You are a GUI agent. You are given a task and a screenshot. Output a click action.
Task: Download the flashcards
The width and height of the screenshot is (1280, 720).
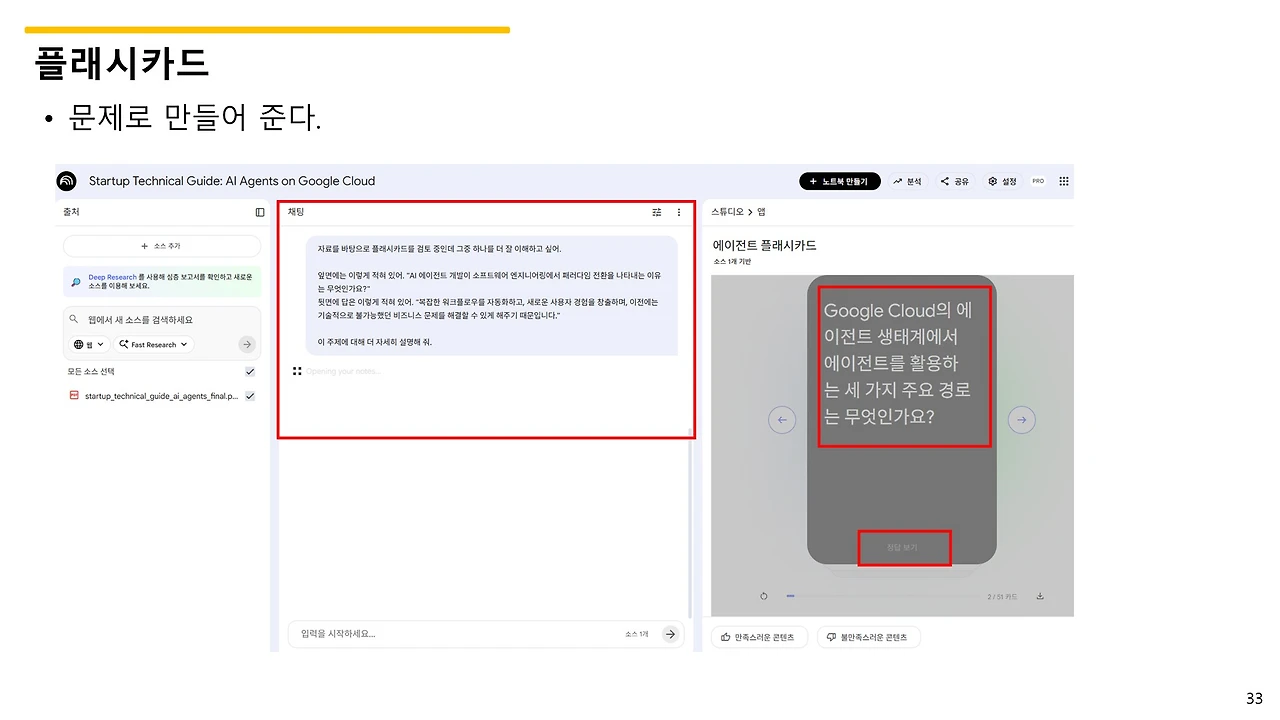pos(1040,596)
